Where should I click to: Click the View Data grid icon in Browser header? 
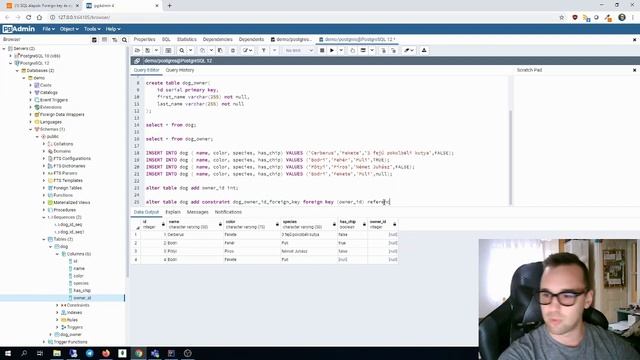104,40
